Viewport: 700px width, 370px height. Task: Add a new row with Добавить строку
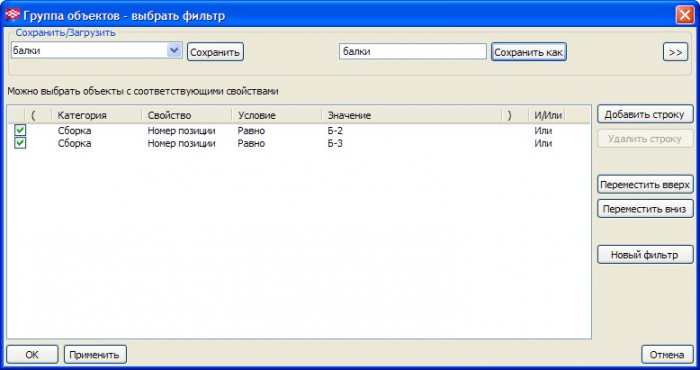(645, 114)
